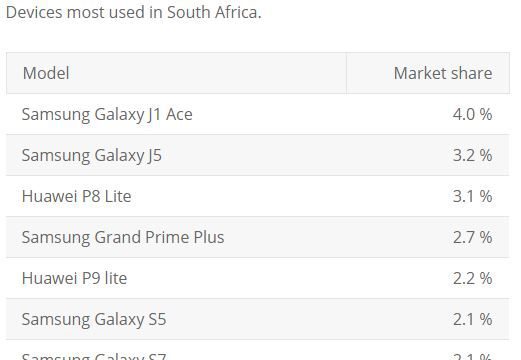This screenshot has width=521, height=360.
Task: Click Huawei P8 Lite model entry
Action: [x=76, y=196]
